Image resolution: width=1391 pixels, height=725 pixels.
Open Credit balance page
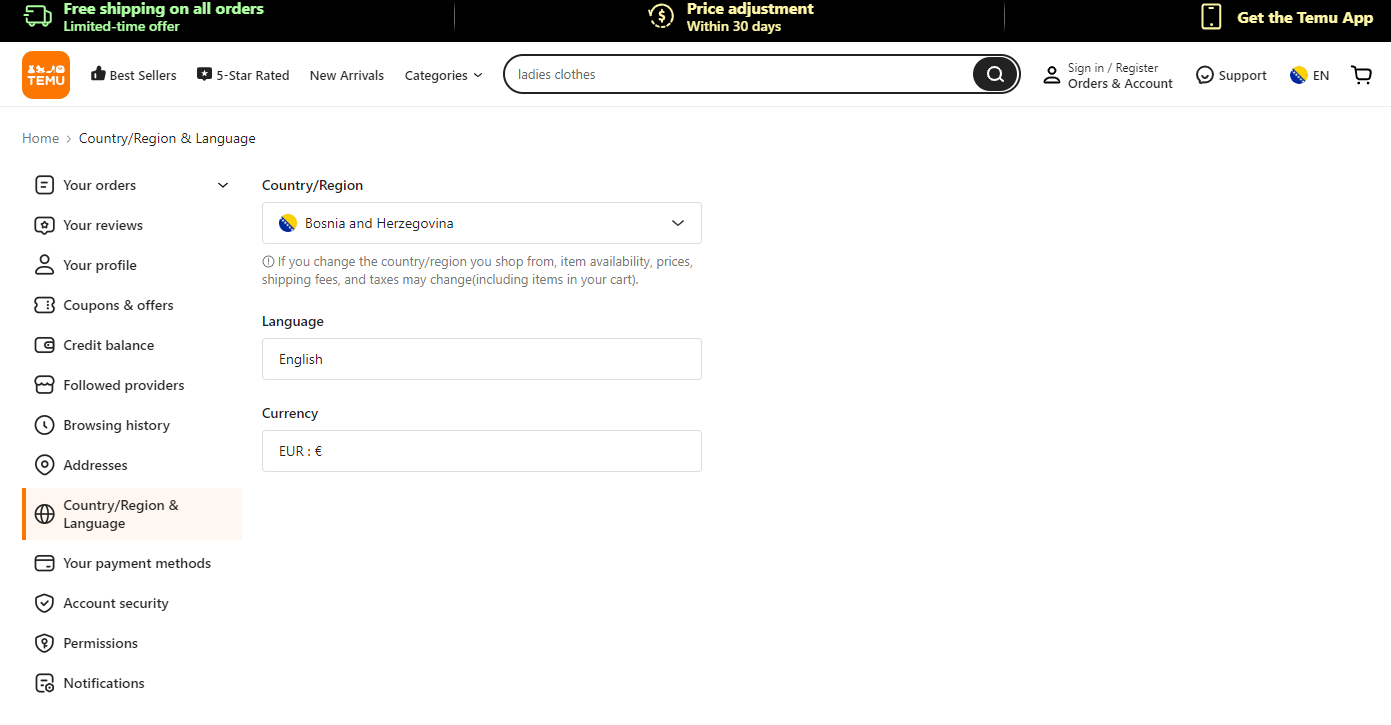[x=109, y=345]
